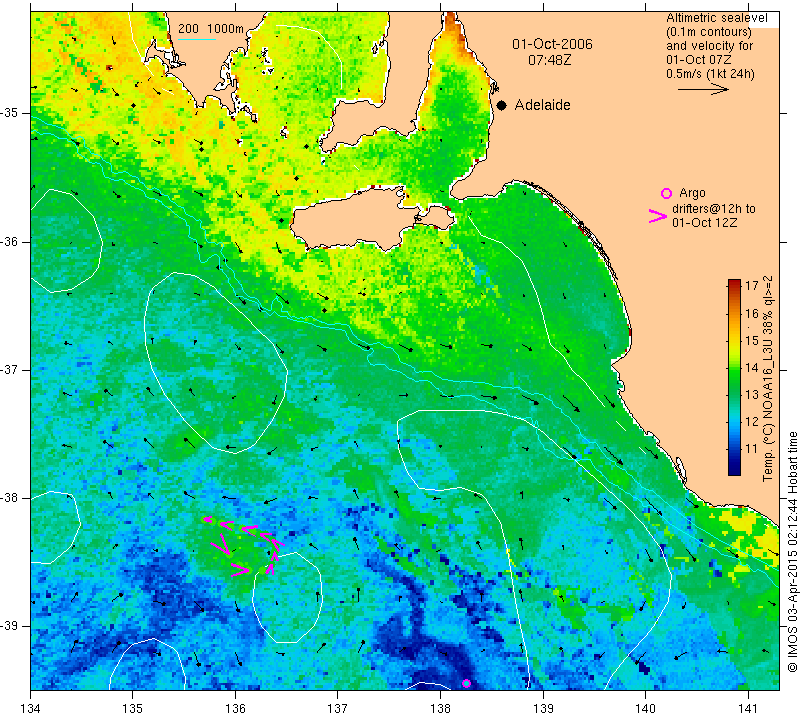800x720 pixels.
Task: Click the latitude axis label -35
Action: tap(9, 113)
